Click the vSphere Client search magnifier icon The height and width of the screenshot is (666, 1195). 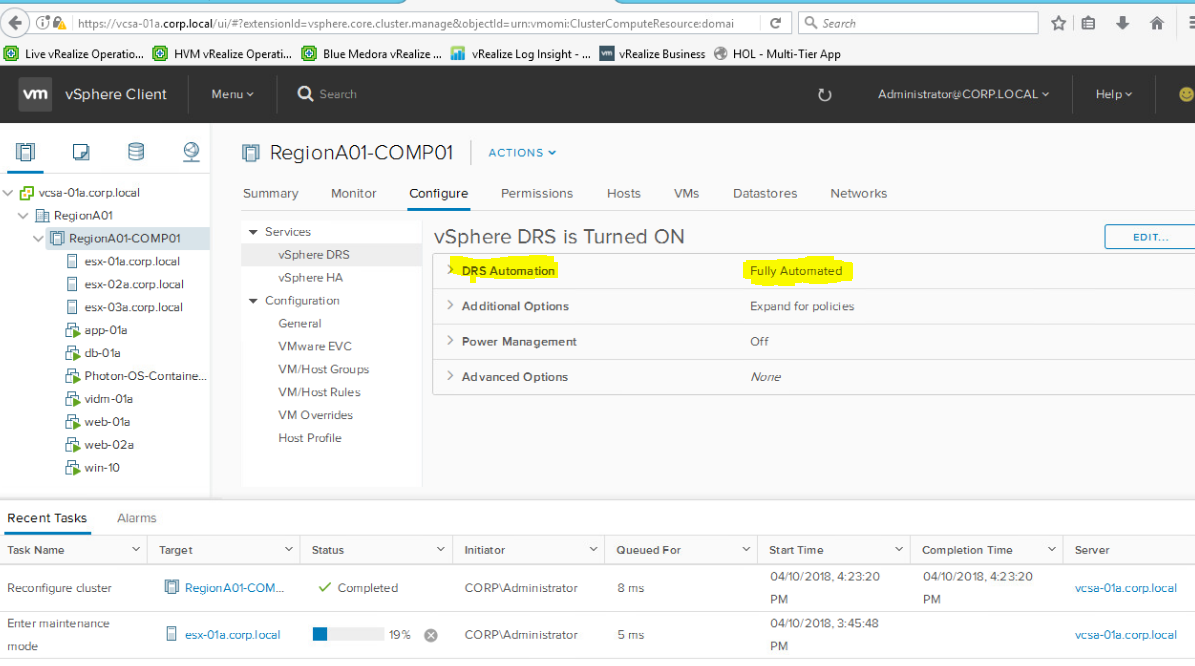[x=305, y=94]
